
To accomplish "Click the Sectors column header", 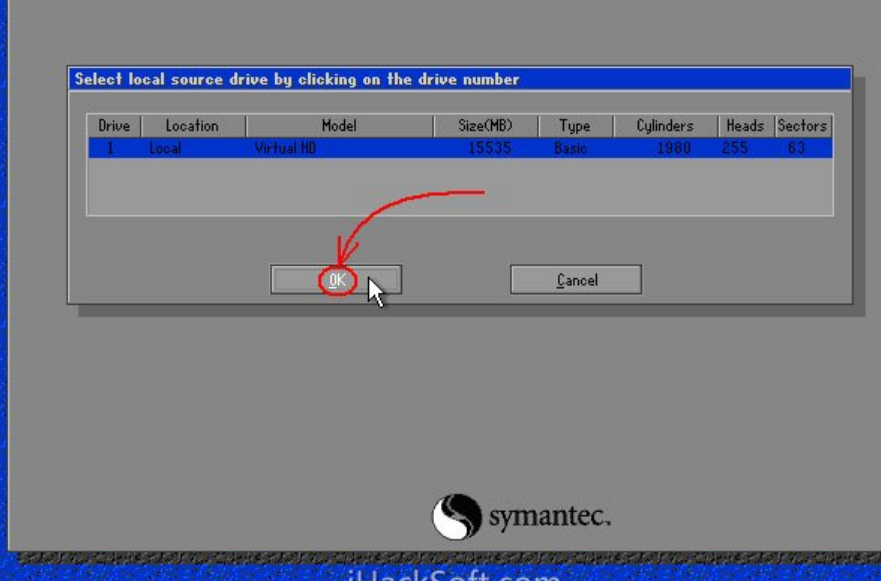I will (802, 126).
